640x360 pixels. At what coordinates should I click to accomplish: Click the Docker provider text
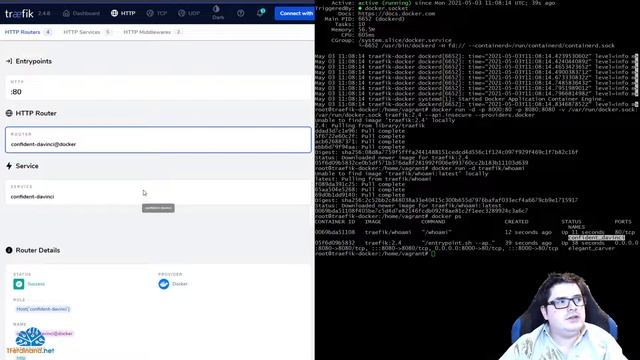point(180,284)
